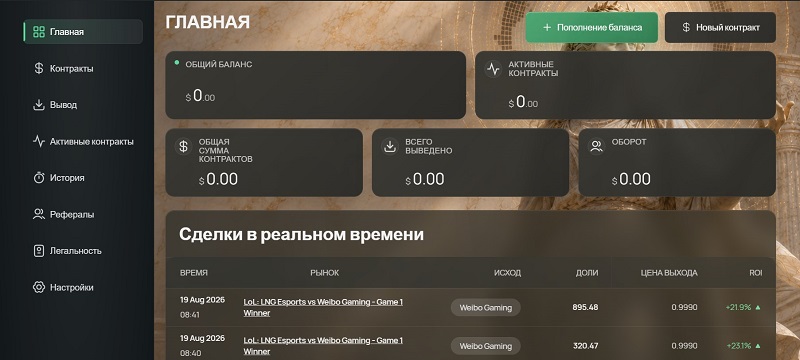Click the 0.9990 exit price in 08:40 row
This screenshot has width=800, height=360.
684,346
